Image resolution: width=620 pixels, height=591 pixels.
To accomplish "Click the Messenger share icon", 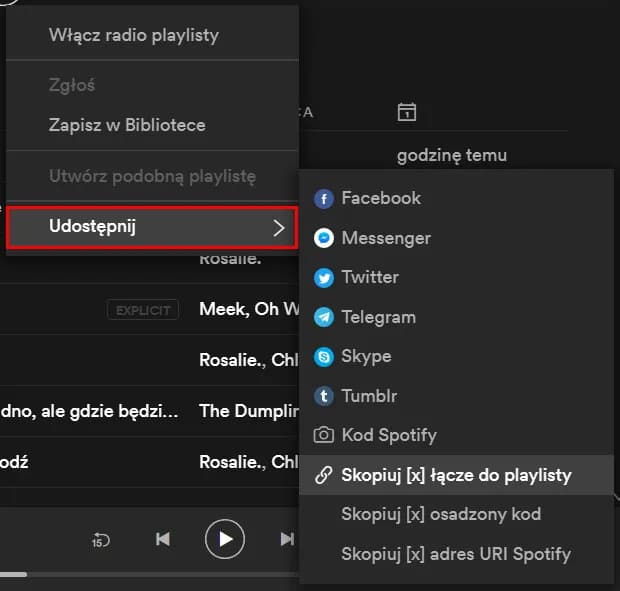I will tap(323, 238).
